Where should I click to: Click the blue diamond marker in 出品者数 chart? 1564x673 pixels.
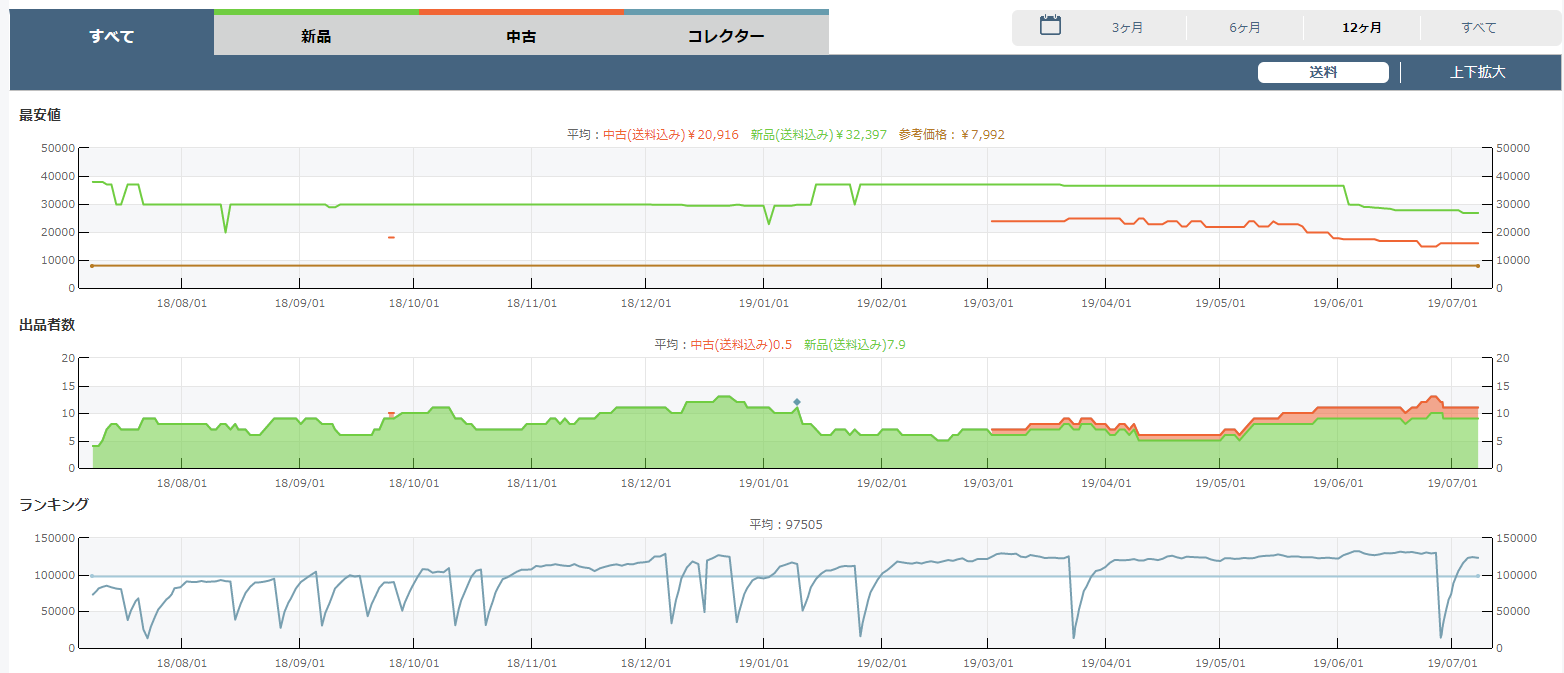[797, 402]
